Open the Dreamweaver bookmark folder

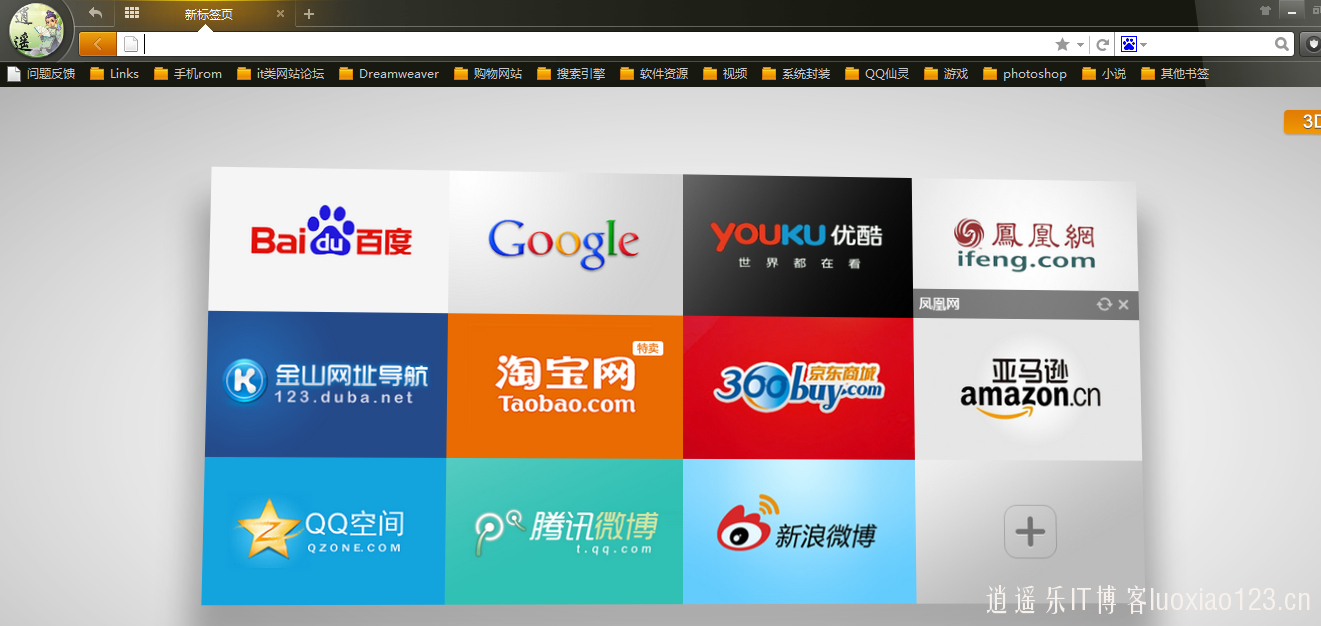pyautogui.click(x=388, y=73)
